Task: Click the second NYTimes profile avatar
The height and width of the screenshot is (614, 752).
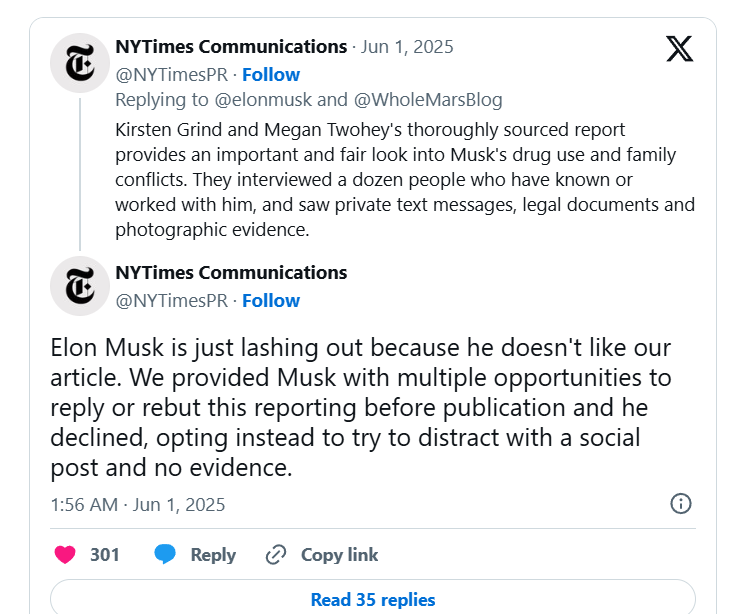Action: pos(79,286)
